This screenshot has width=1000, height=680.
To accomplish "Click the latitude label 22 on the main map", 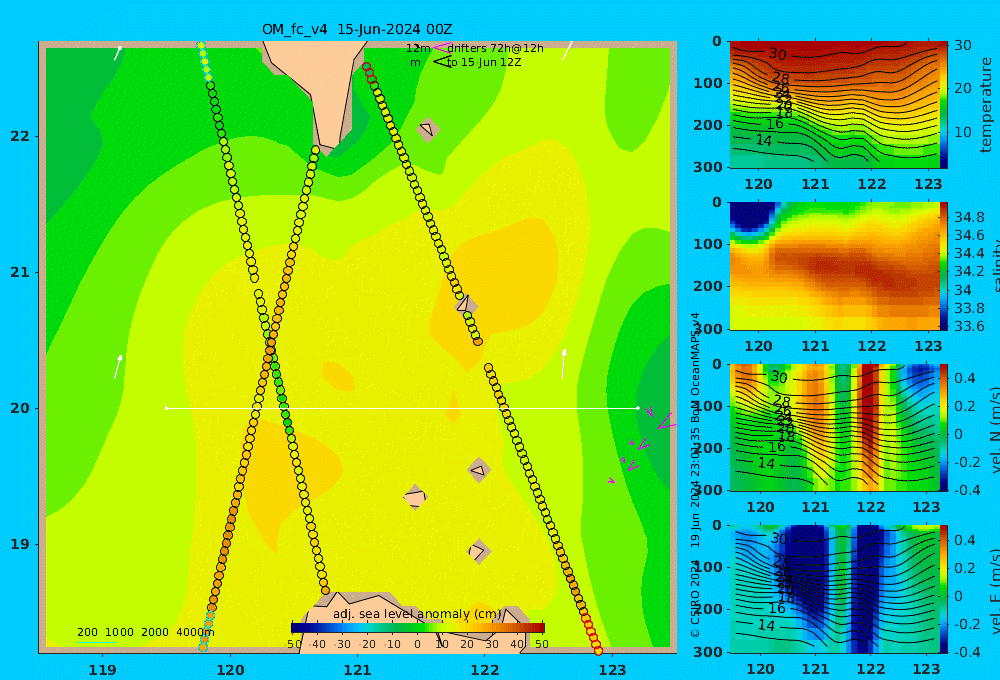I will pos(20,136).
